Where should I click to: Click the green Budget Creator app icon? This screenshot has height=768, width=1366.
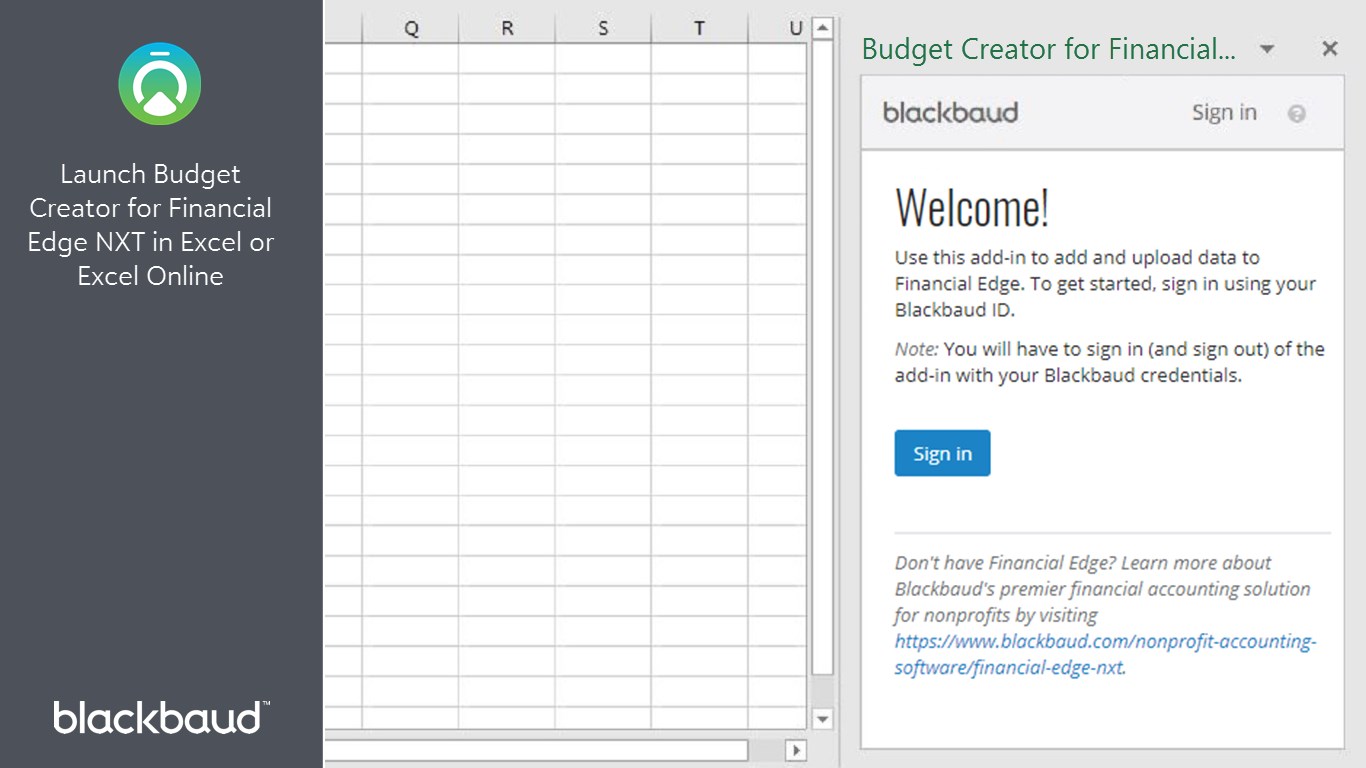pyautogui.click(x=160, y=84)
